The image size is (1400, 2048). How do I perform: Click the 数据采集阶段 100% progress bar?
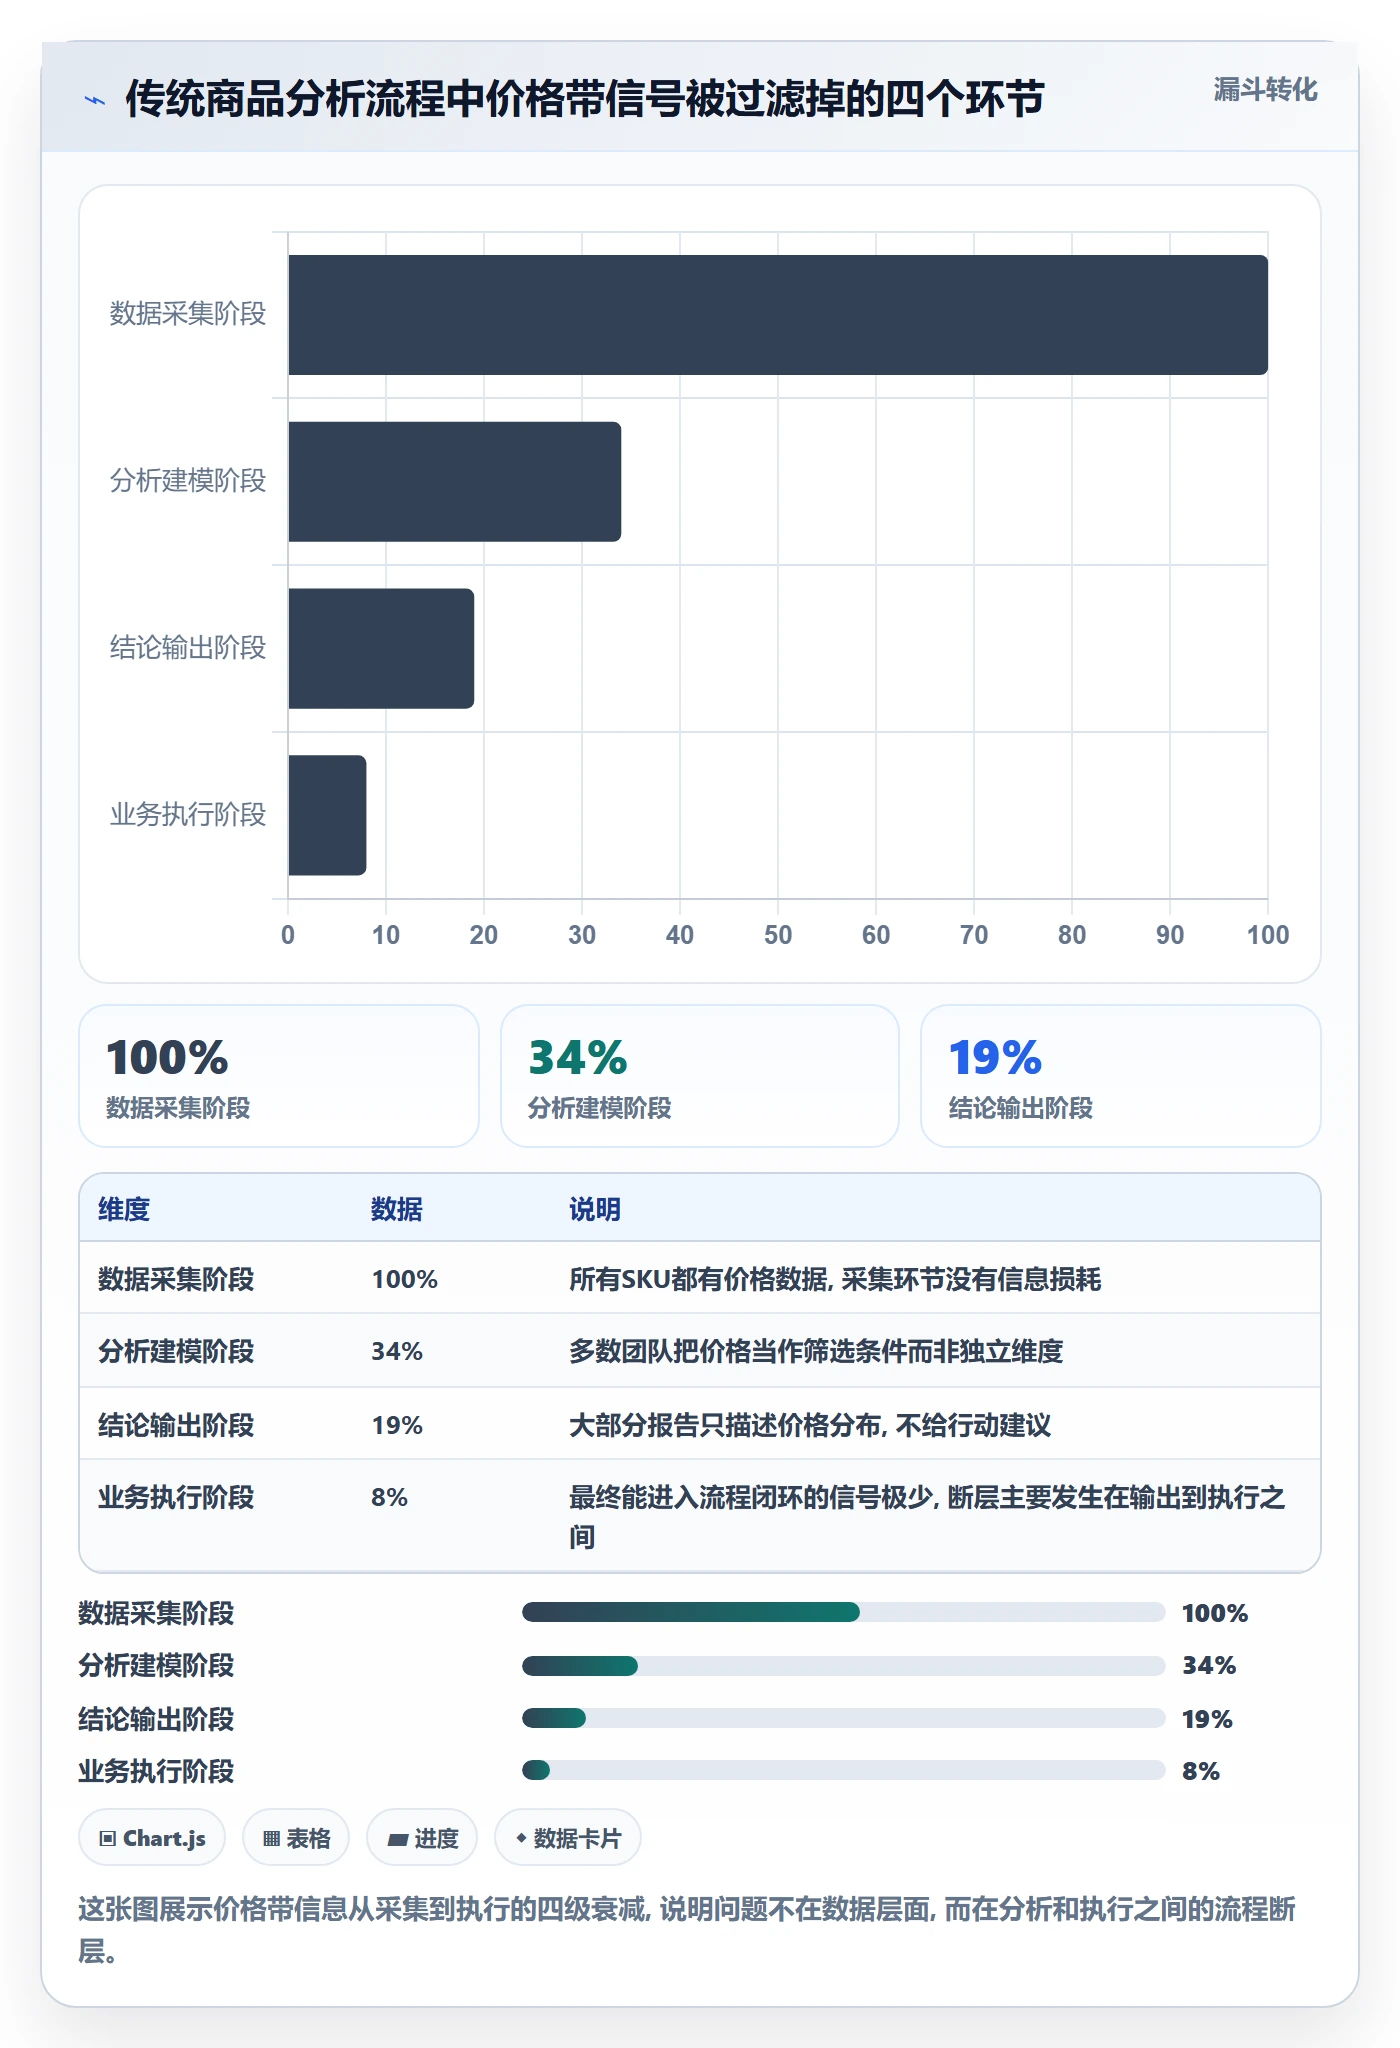point(844,1612)
